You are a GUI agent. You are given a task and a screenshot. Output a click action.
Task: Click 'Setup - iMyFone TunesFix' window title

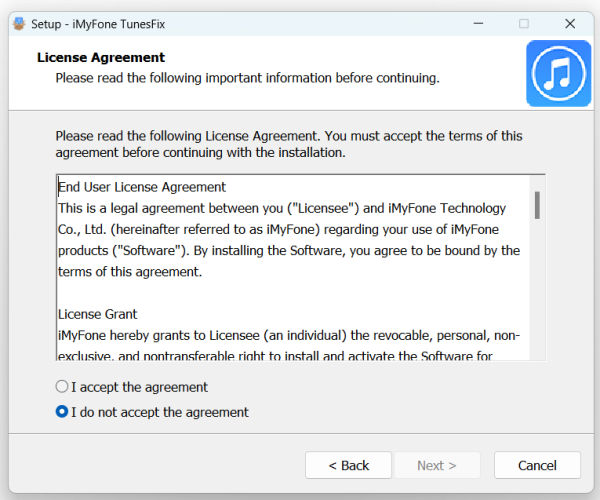click(98, 24)
